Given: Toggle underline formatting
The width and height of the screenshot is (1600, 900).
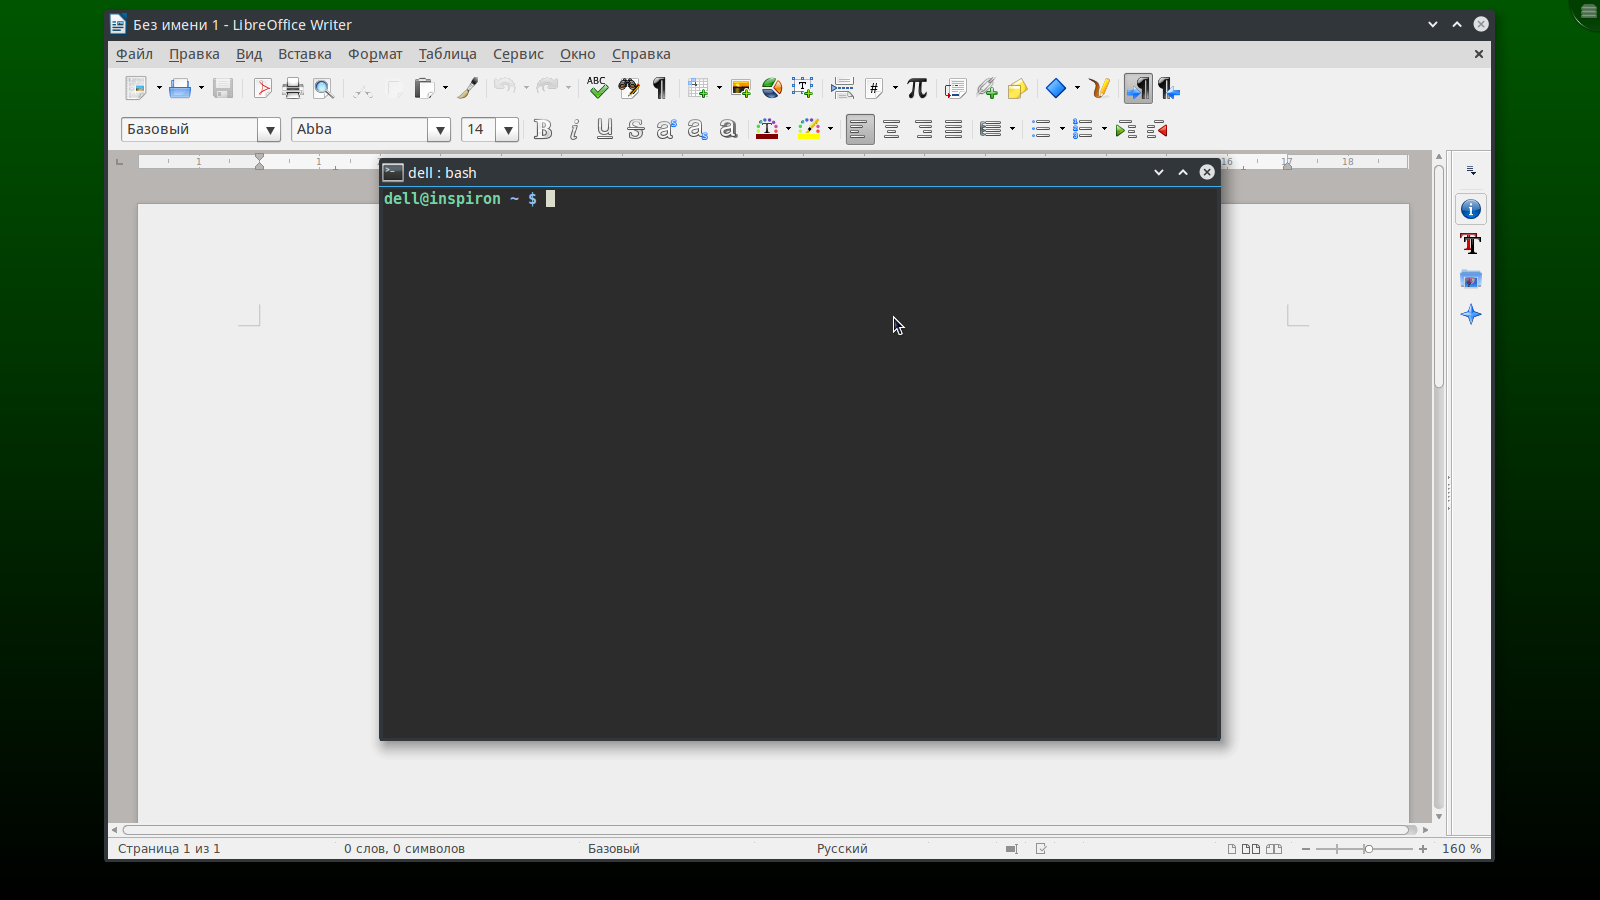Looking at the screenshot, I should [x=605, y=130].
